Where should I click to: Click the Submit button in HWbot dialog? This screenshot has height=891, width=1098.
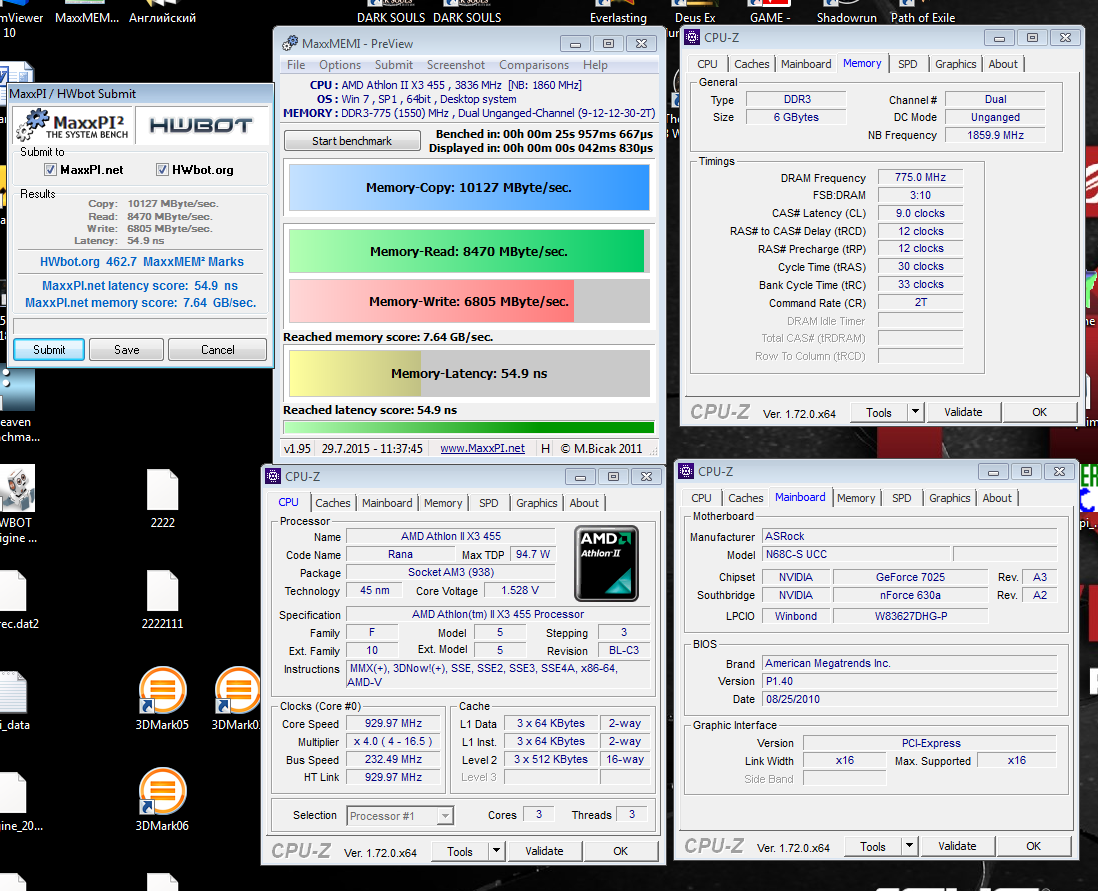[49, 350]
